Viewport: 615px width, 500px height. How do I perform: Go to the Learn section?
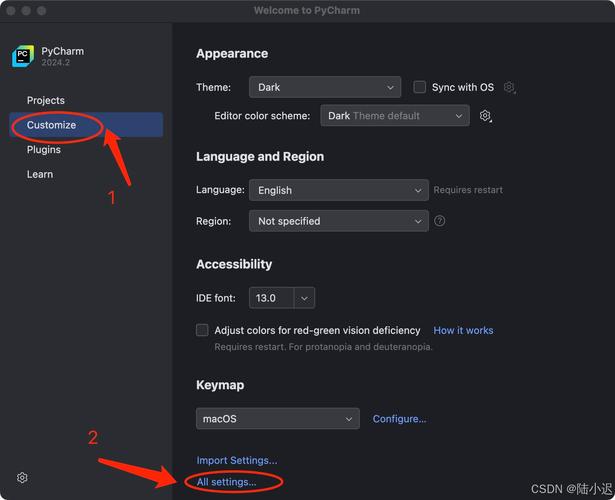click(40, 174)
